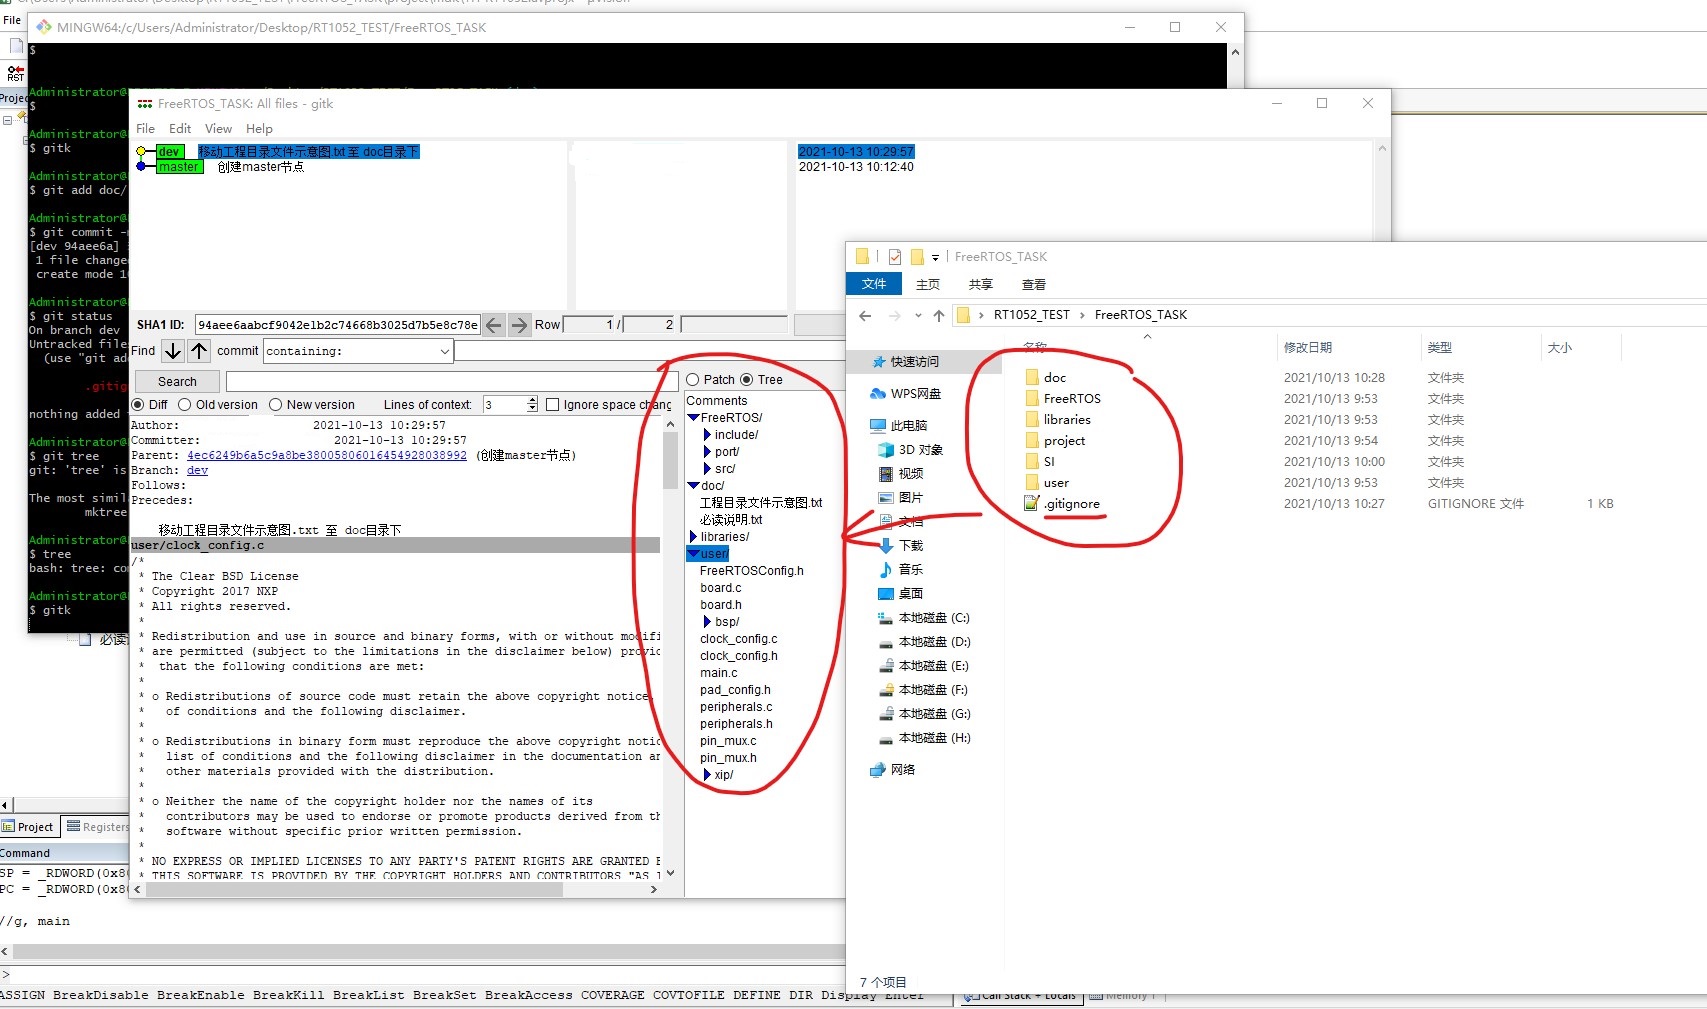The image size is (1707, 1009).
Task: Click the Find up-arrow in gitk
Action: click(199, 350)
